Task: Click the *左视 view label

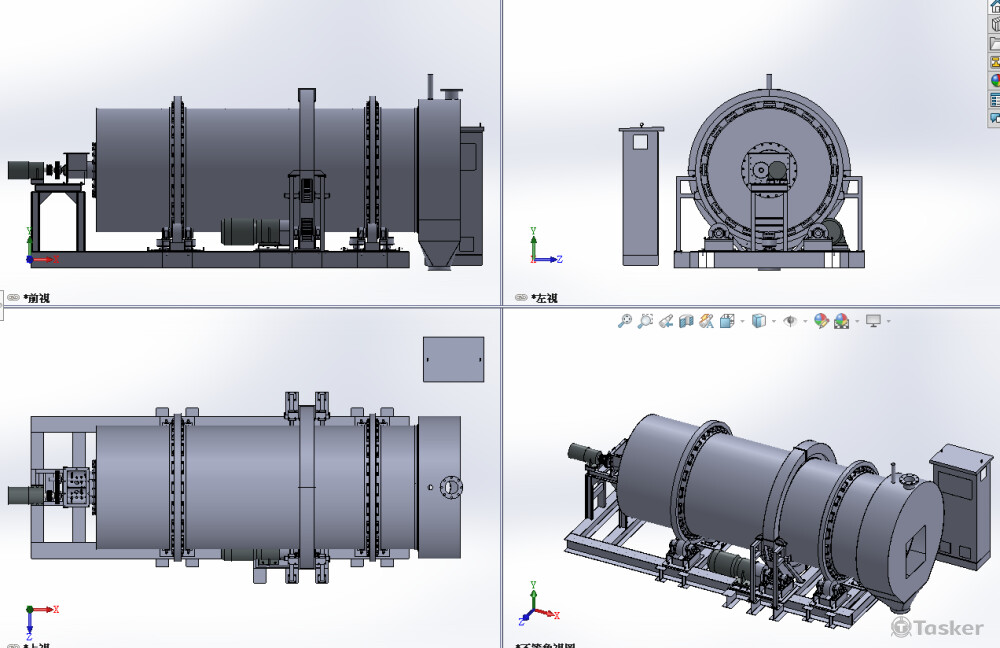Action: (x=546, y=297)
